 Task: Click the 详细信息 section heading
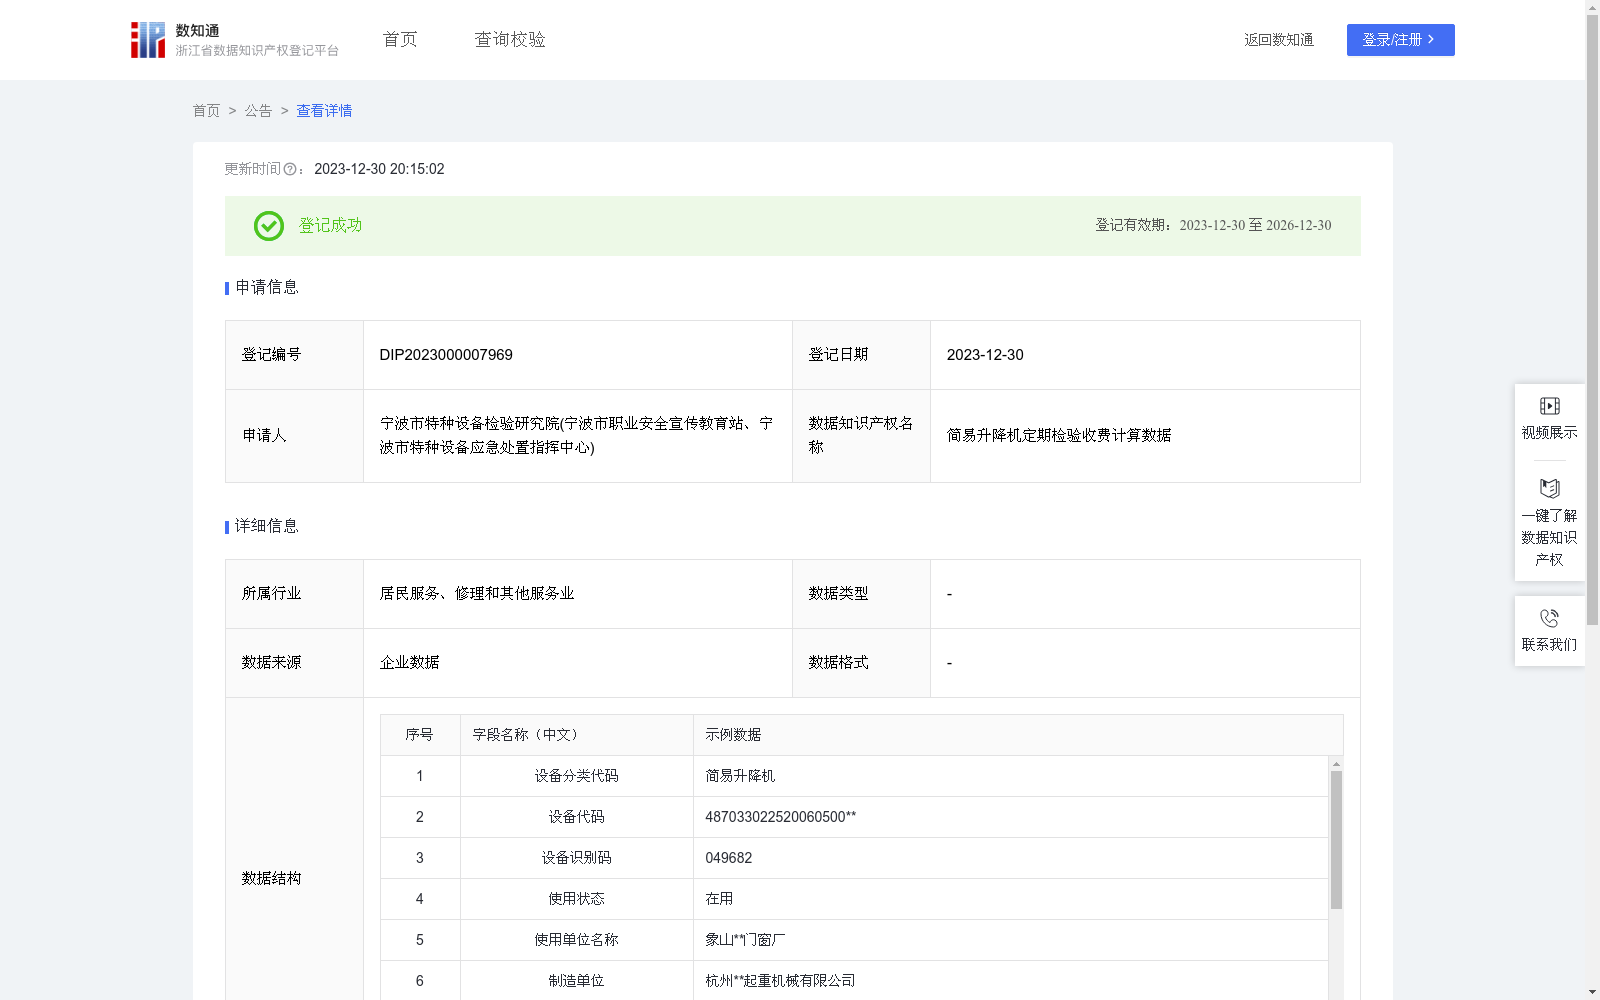(266, 527)
